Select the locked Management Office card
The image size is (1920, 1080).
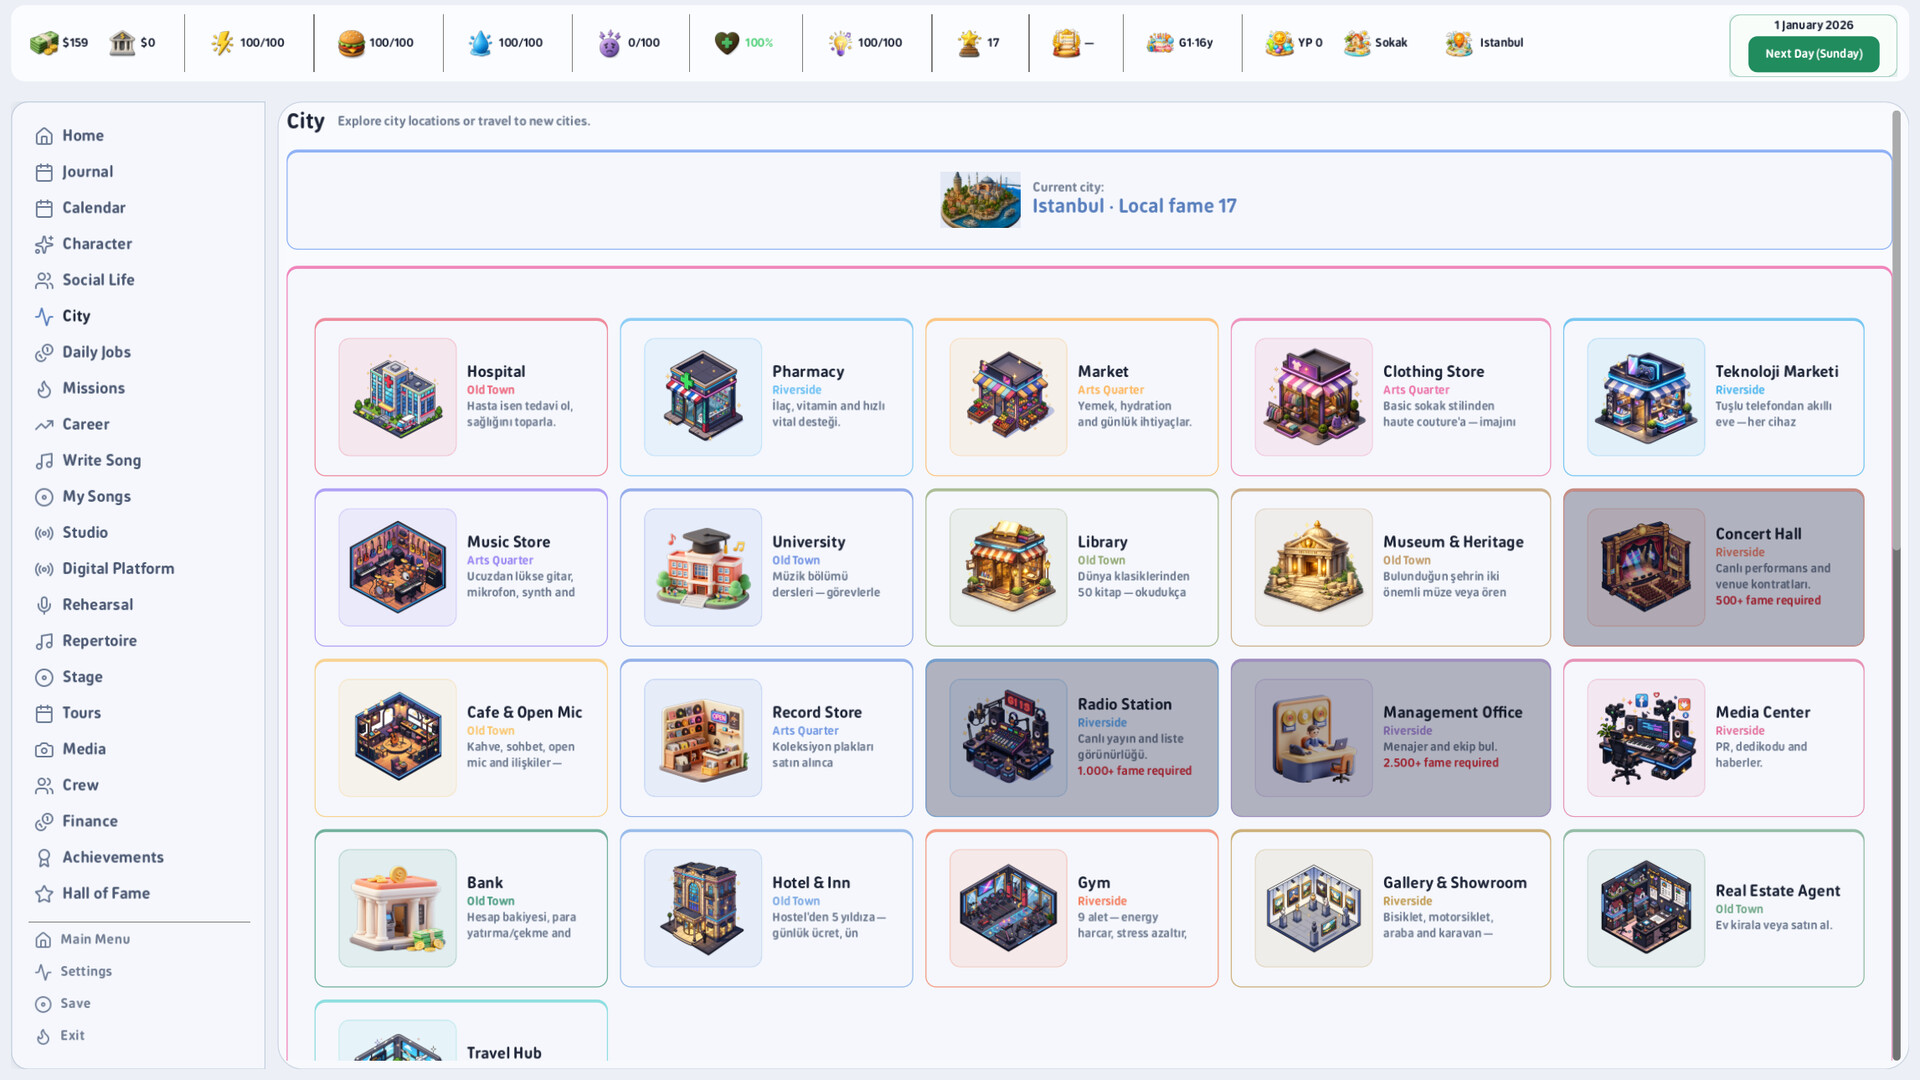pos(1390,738)
